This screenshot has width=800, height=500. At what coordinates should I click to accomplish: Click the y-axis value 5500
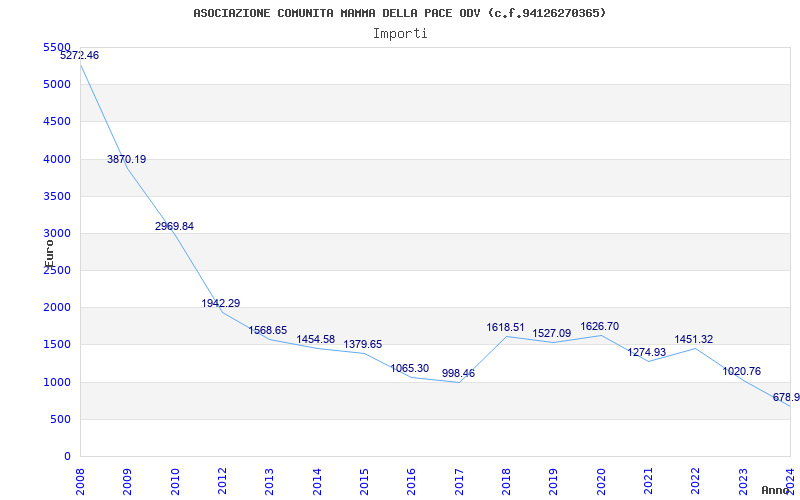[x=57, y=47]
